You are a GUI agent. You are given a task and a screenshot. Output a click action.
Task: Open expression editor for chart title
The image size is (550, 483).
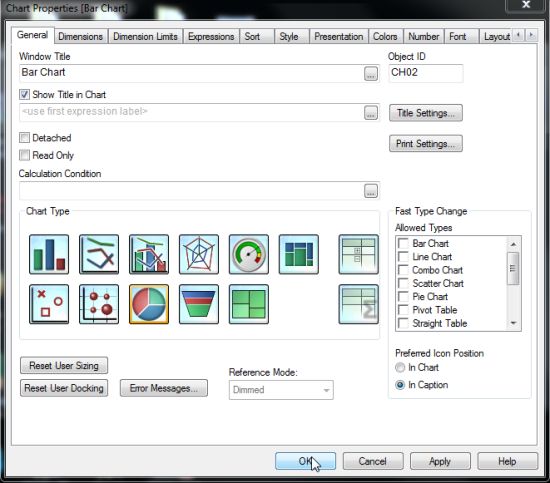[371, 113]
